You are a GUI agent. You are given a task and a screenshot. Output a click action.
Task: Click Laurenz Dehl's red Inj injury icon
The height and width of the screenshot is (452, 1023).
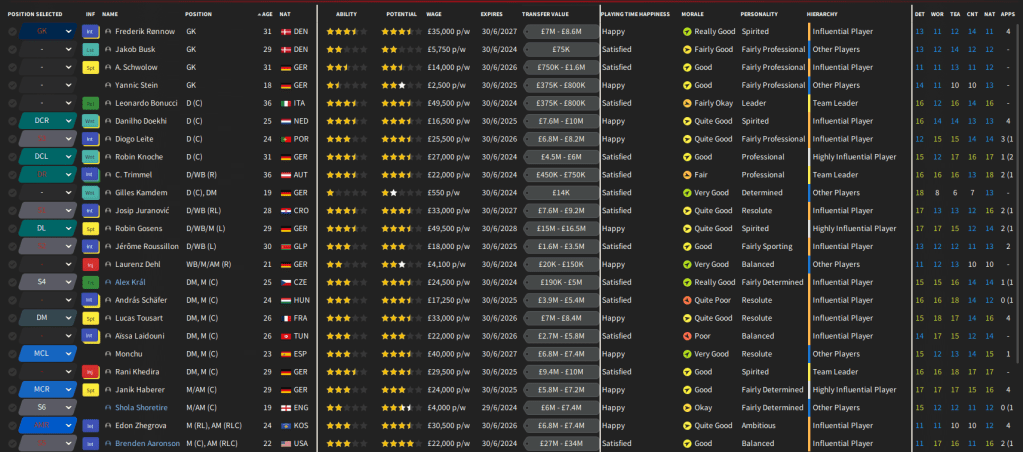point(90,264)
